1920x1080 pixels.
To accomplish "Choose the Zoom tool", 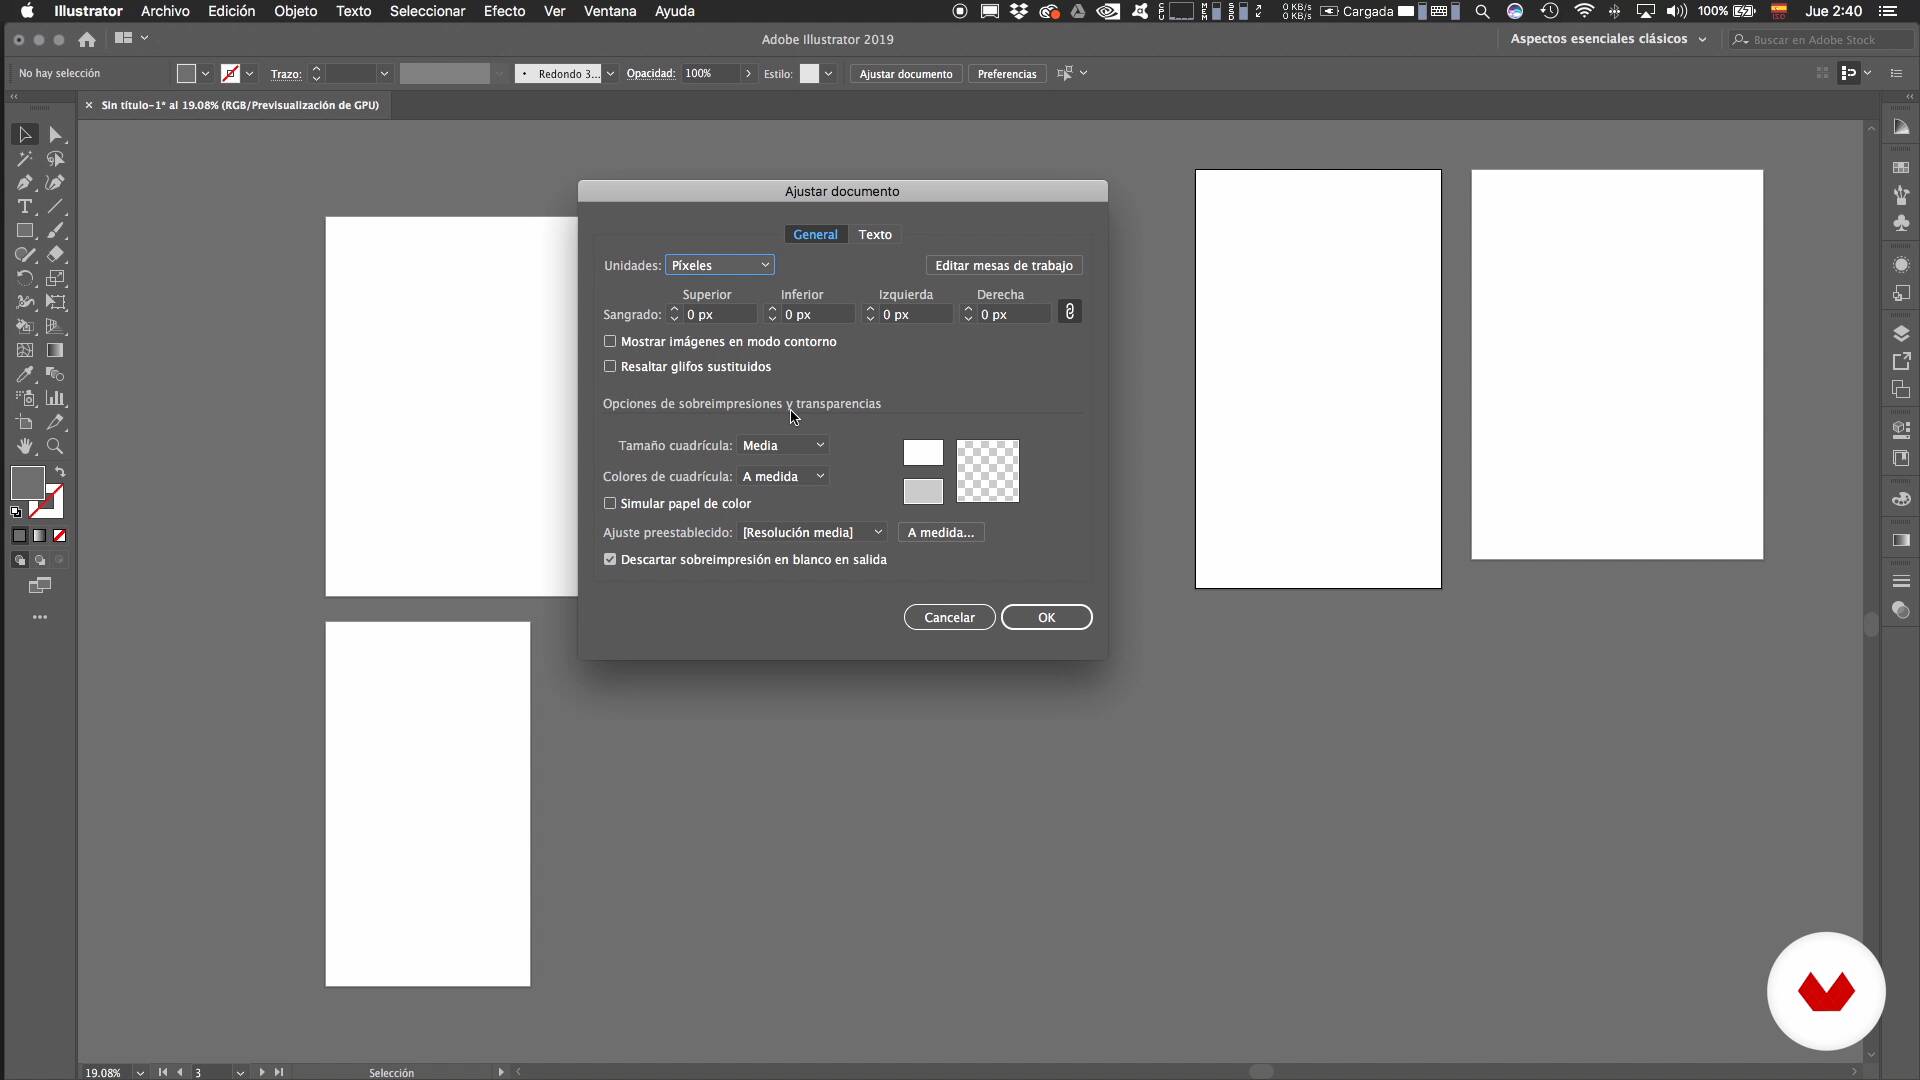I will 55,447.
